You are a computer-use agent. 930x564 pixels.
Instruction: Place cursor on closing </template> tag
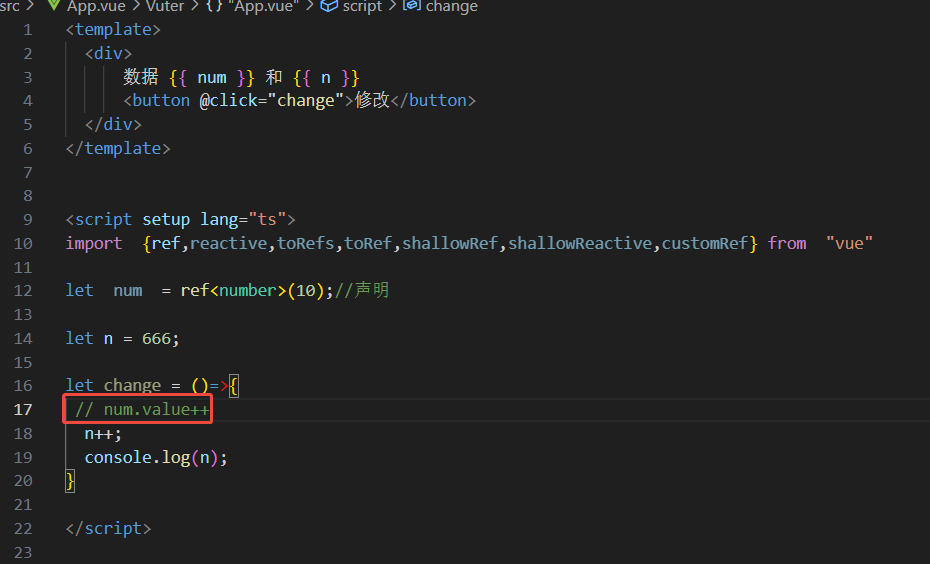pos(118,148)
